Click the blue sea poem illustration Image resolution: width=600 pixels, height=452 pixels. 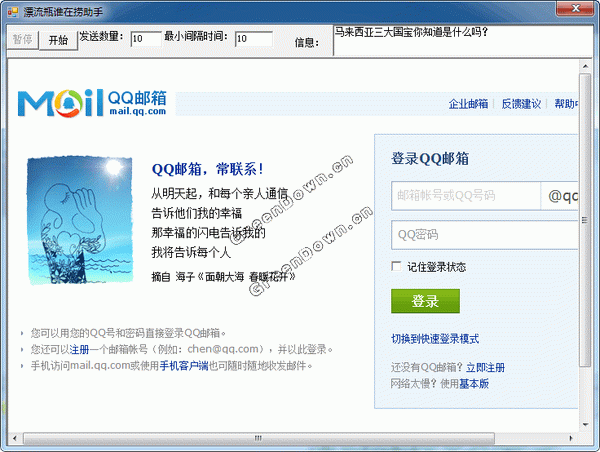point(80,220)
